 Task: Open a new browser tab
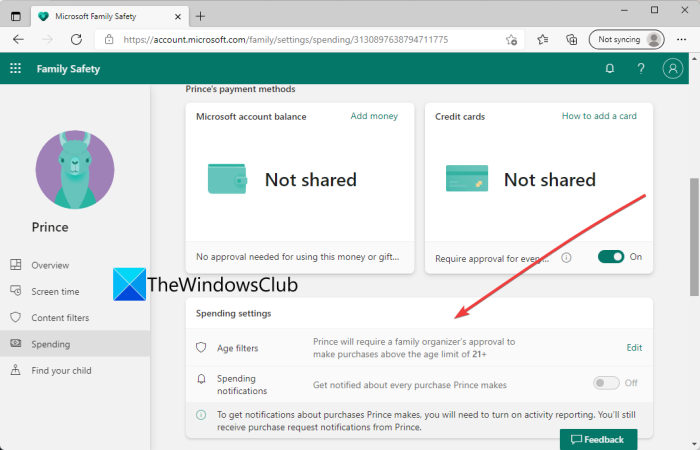(200, 17)
